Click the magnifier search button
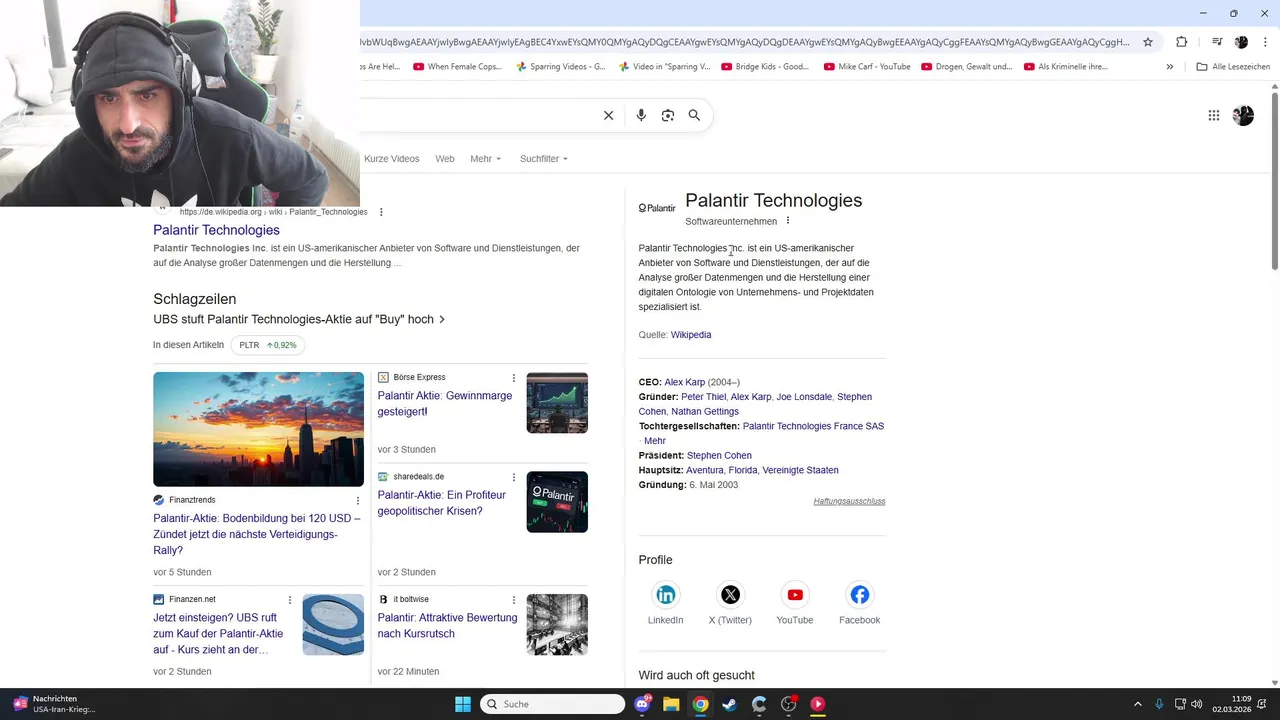 tap(694, 115)
